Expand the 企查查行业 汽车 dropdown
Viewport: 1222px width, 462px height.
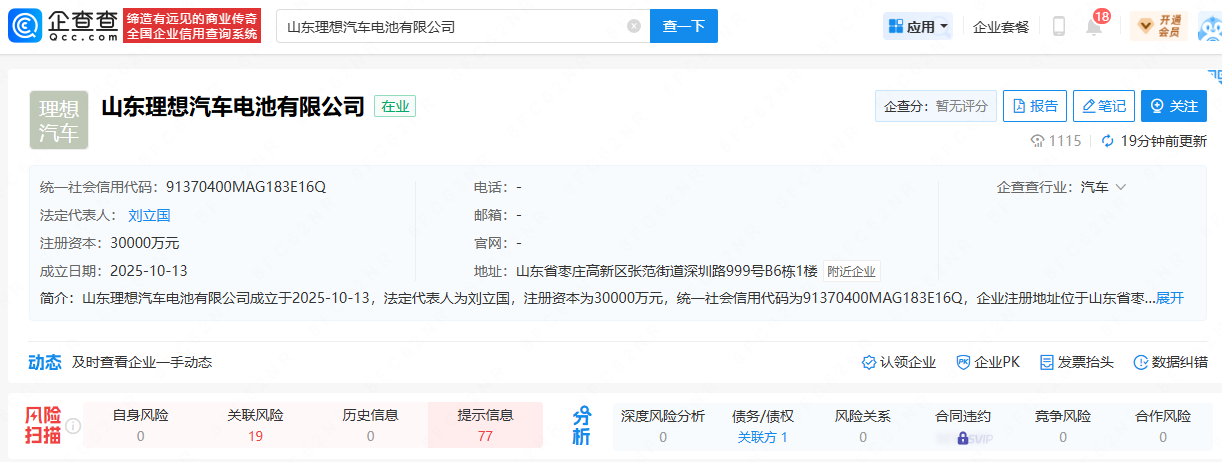pyautogui.click(x=1120, y=188)
